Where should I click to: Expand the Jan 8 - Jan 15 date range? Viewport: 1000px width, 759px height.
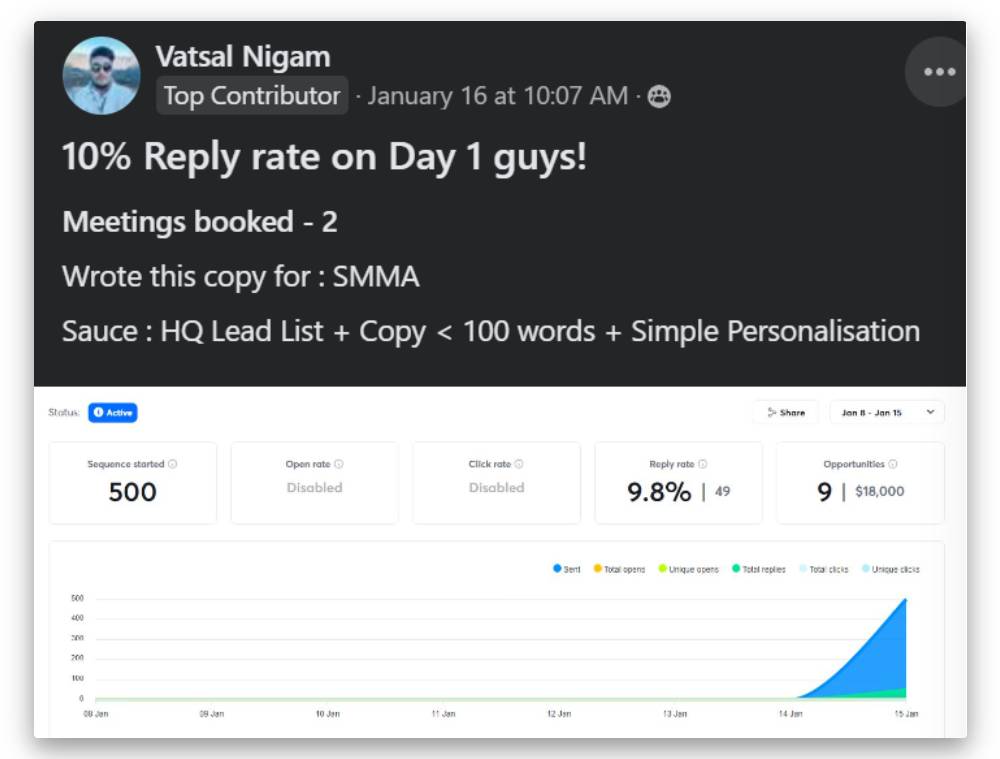click(886, 412)
